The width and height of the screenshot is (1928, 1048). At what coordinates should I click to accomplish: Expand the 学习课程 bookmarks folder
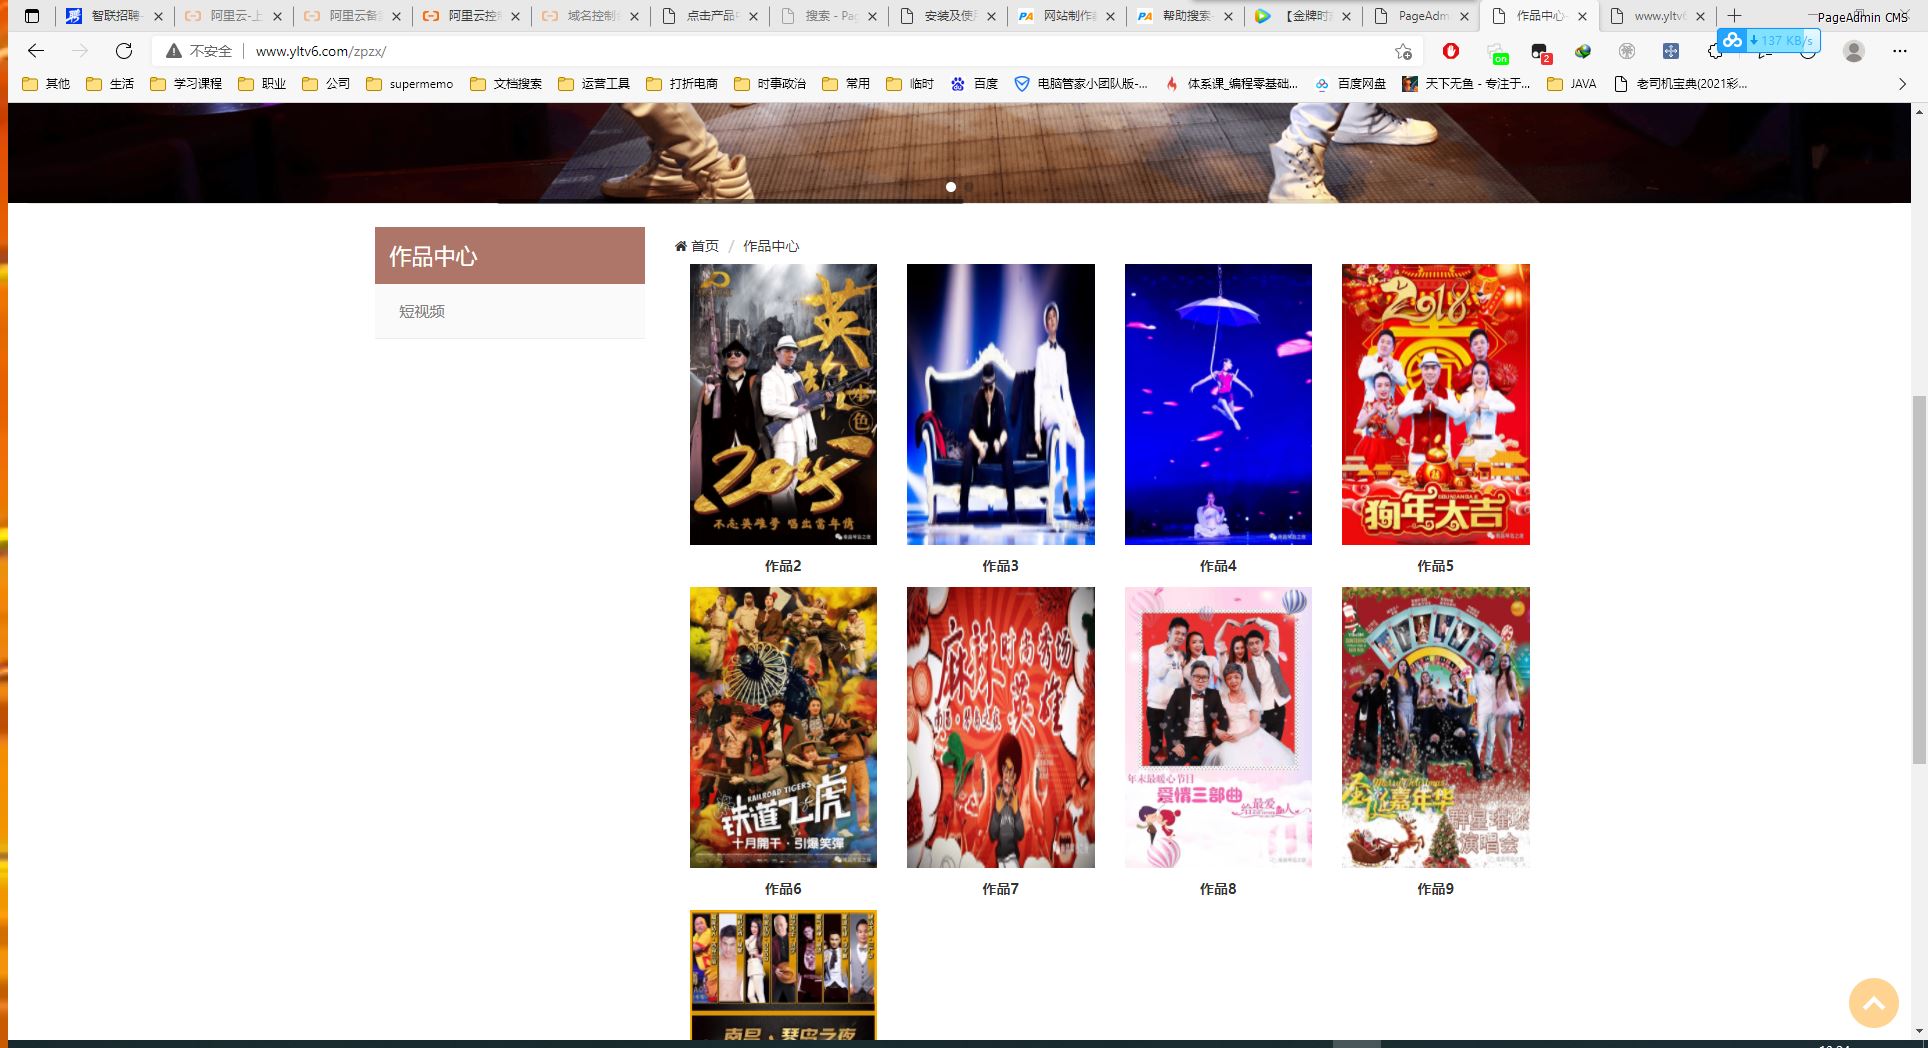186,84
